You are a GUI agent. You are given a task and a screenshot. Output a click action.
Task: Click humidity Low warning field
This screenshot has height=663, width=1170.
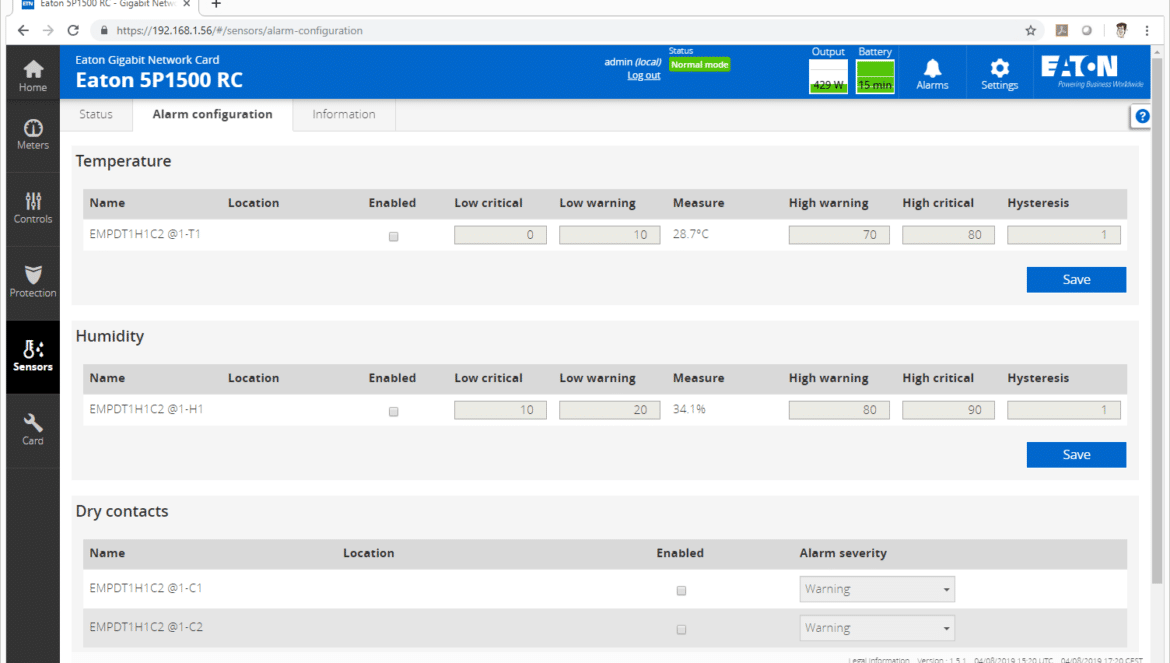point(610,410)
